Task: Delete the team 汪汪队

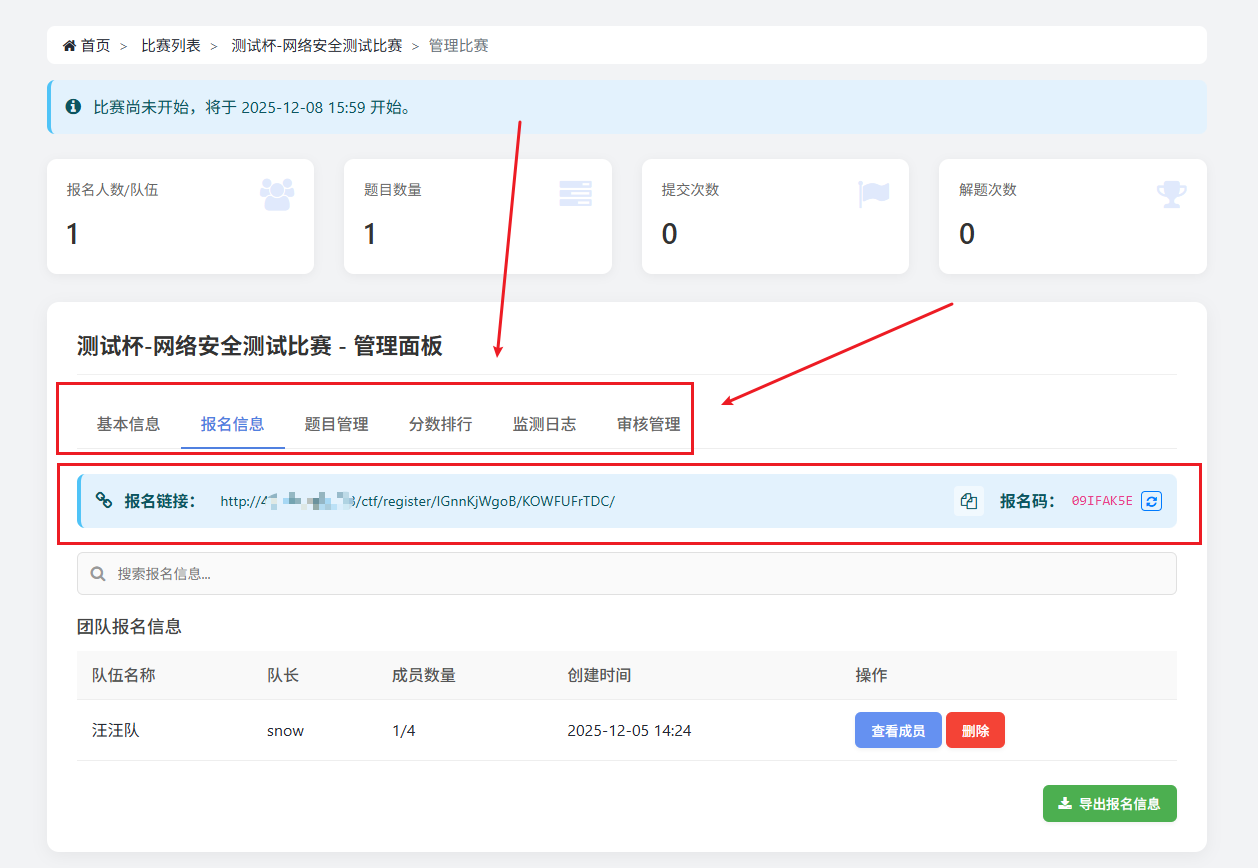Action: coord(975,730)
